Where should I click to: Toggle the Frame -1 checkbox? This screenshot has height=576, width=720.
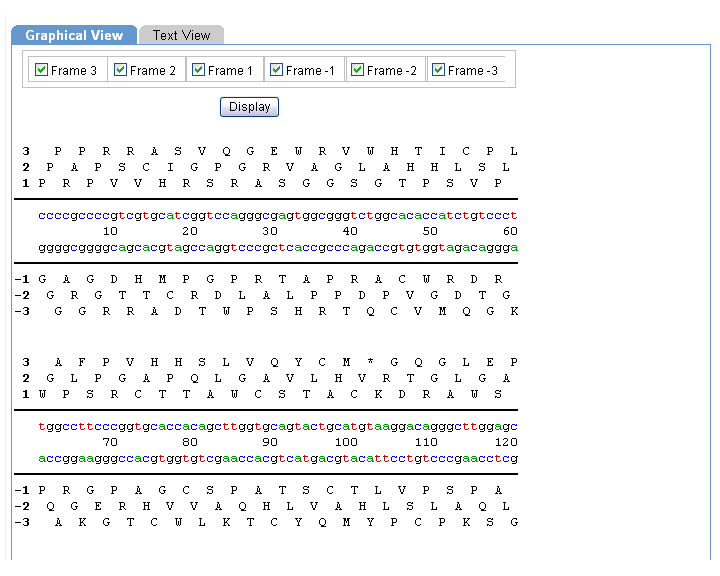click(276, 70)
